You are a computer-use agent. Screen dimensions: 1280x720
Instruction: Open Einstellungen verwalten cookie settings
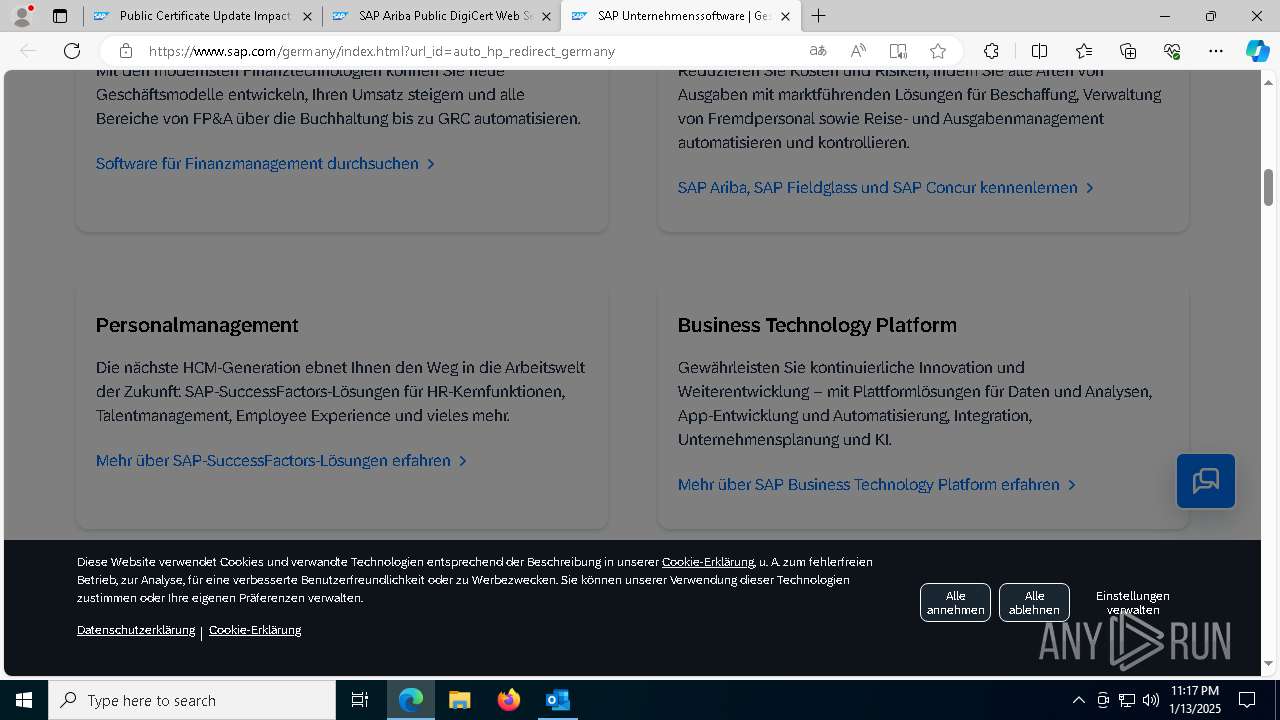pos(1133,602)
